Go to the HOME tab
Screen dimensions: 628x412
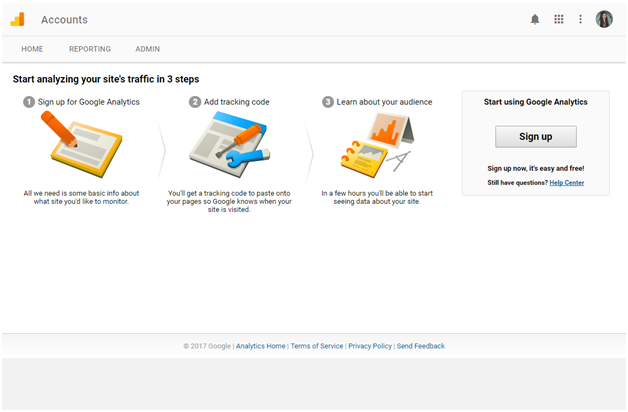32,49
